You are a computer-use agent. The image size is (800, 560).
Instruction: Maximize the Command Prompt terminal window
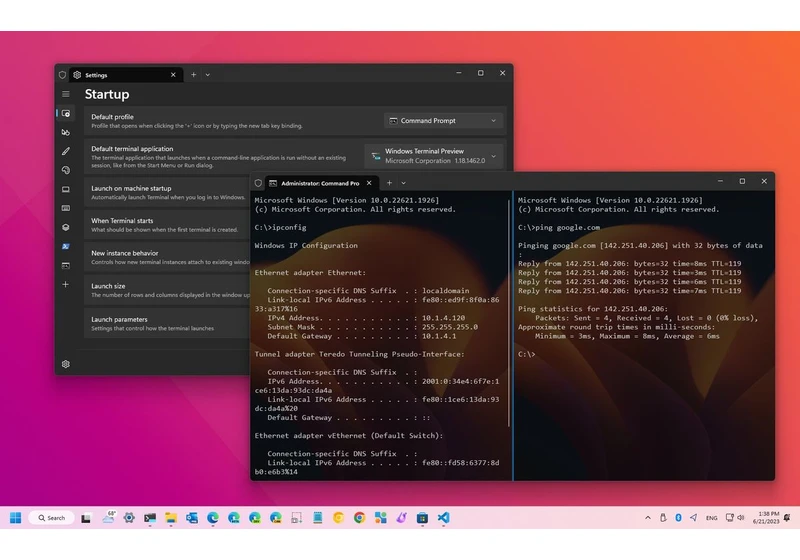click(x=742, y=181)
